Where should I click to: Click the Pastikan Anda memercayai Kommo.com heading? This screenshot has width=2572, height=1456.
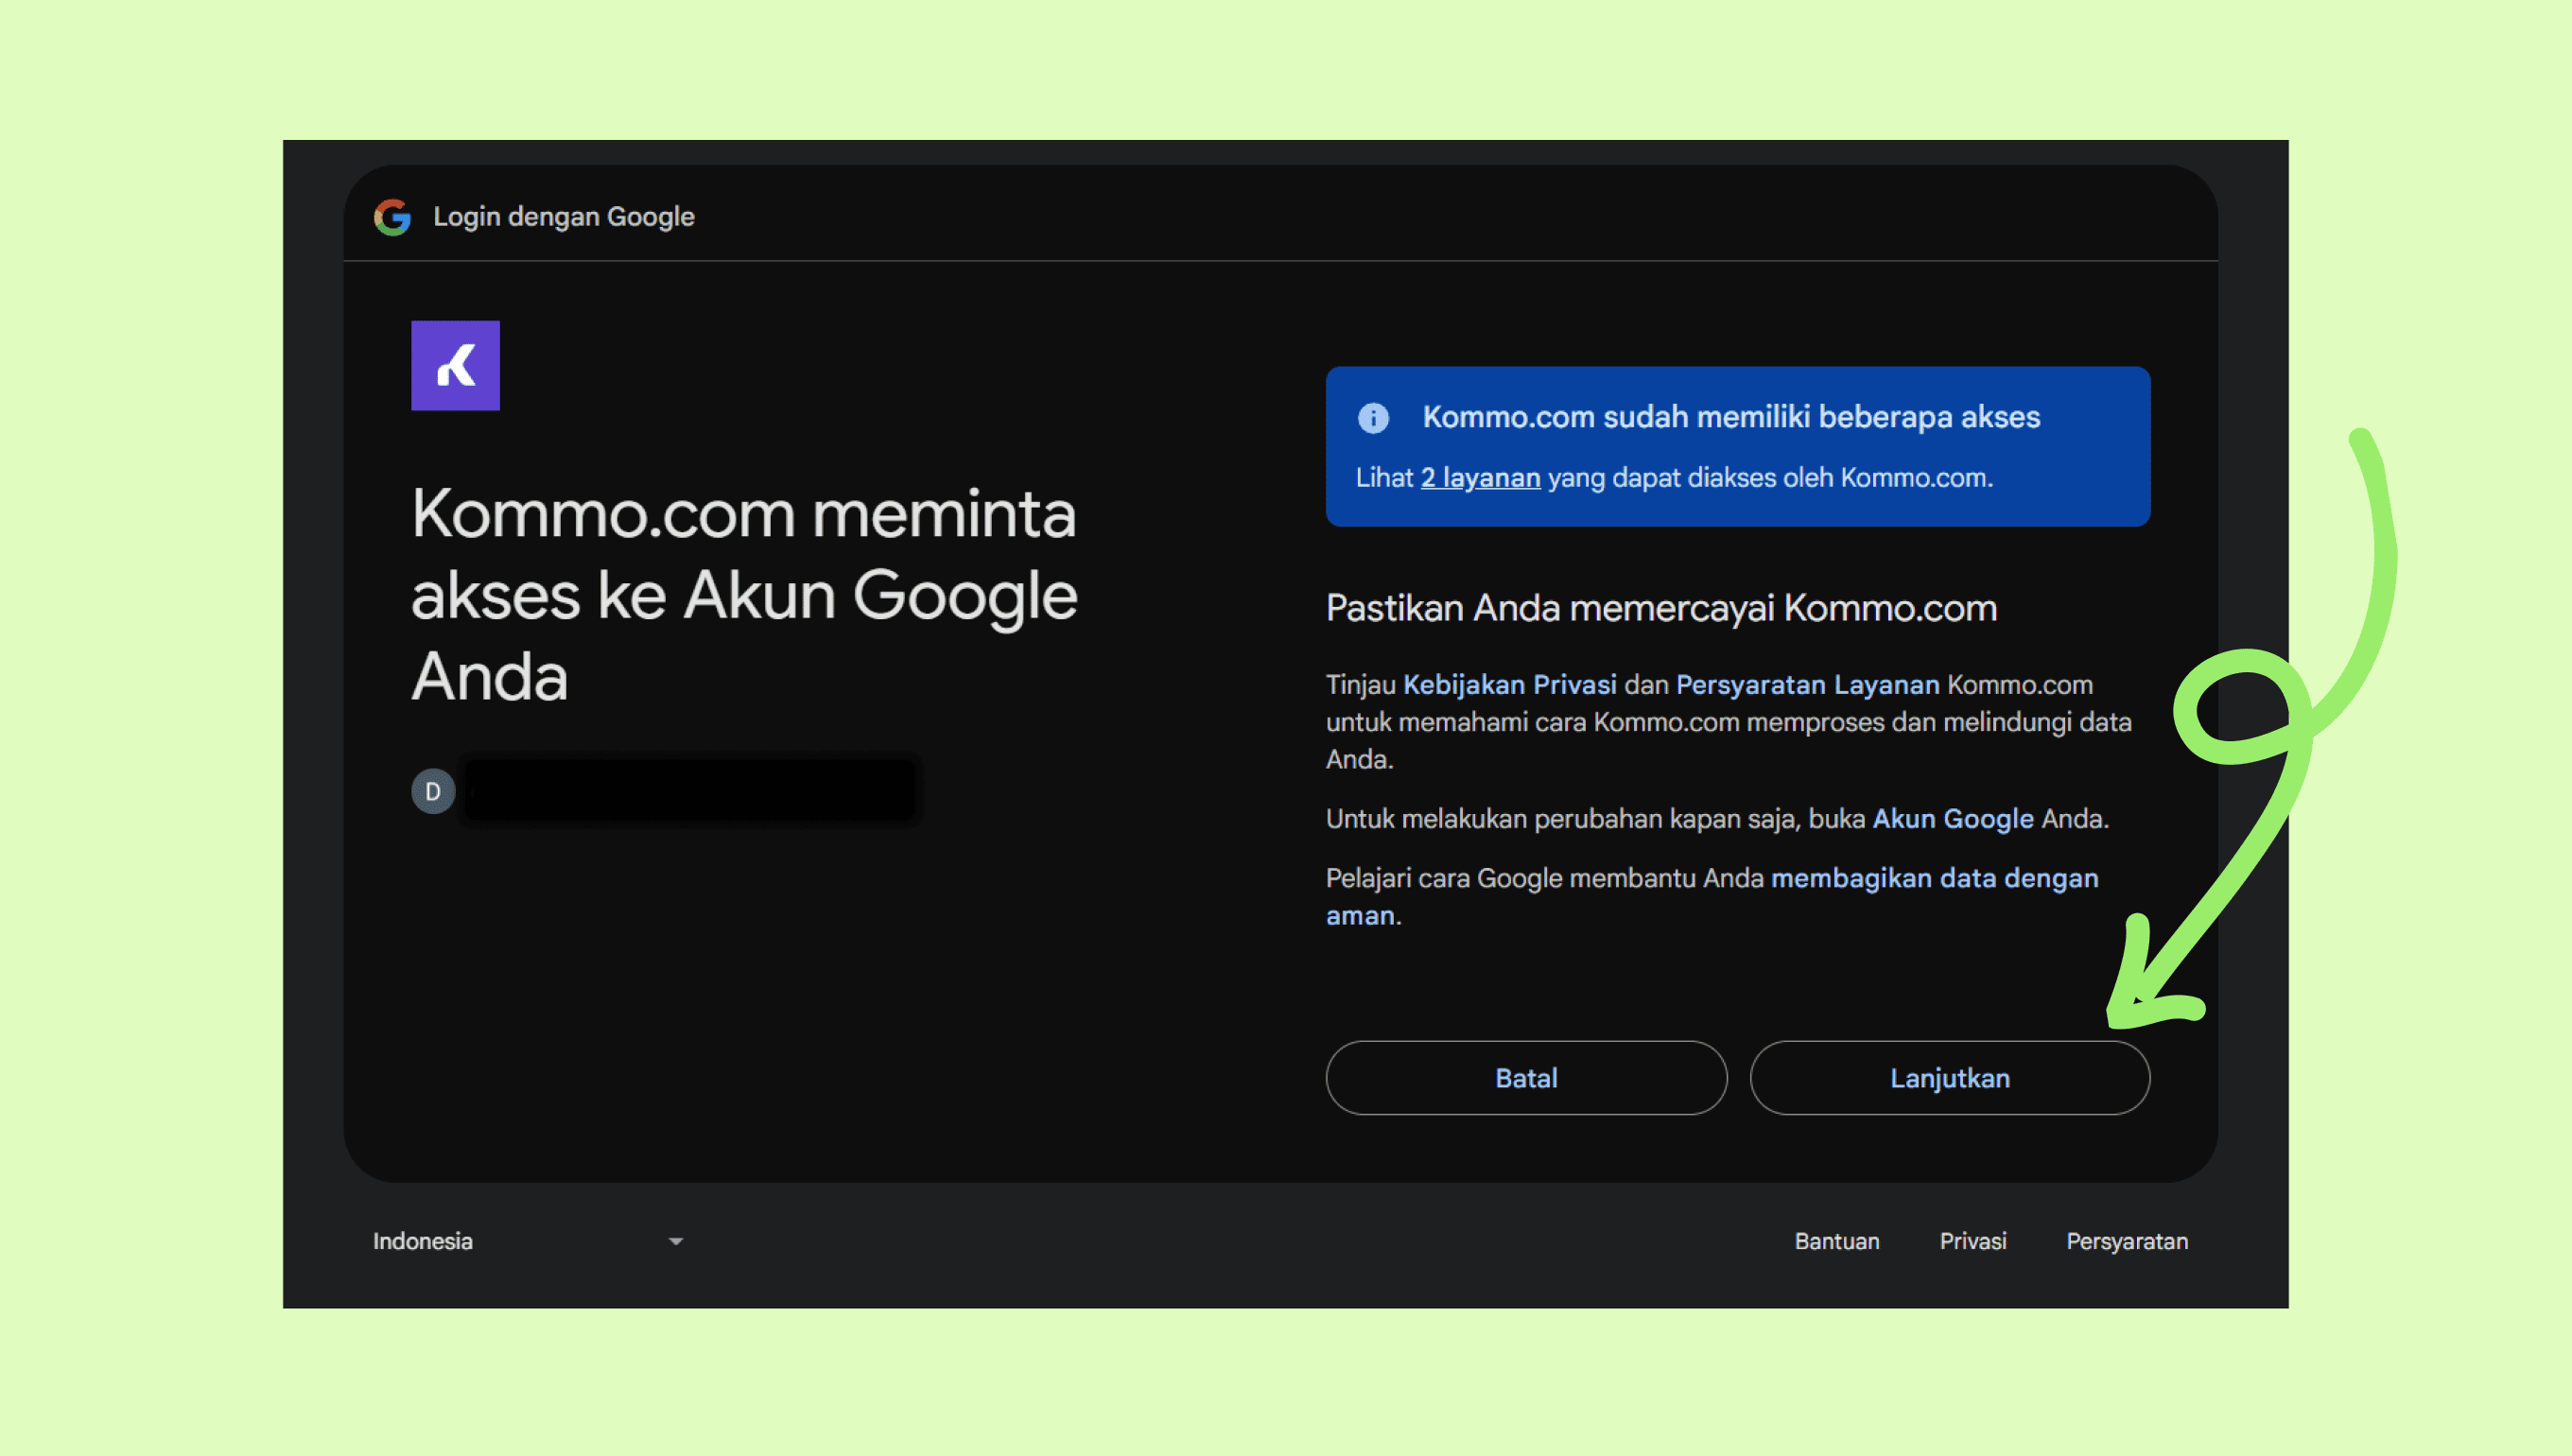coord(1660,608)
